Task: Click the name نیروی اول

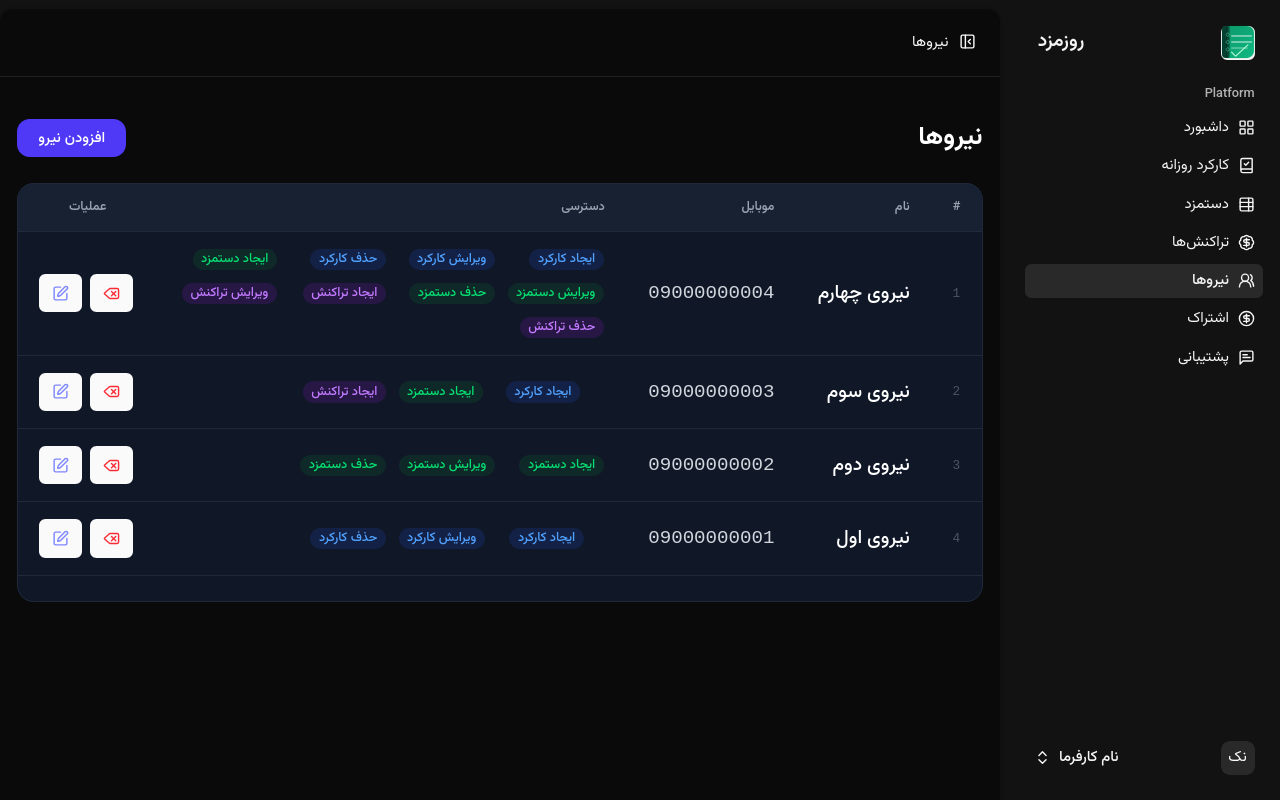Action: tap(873, 538)
